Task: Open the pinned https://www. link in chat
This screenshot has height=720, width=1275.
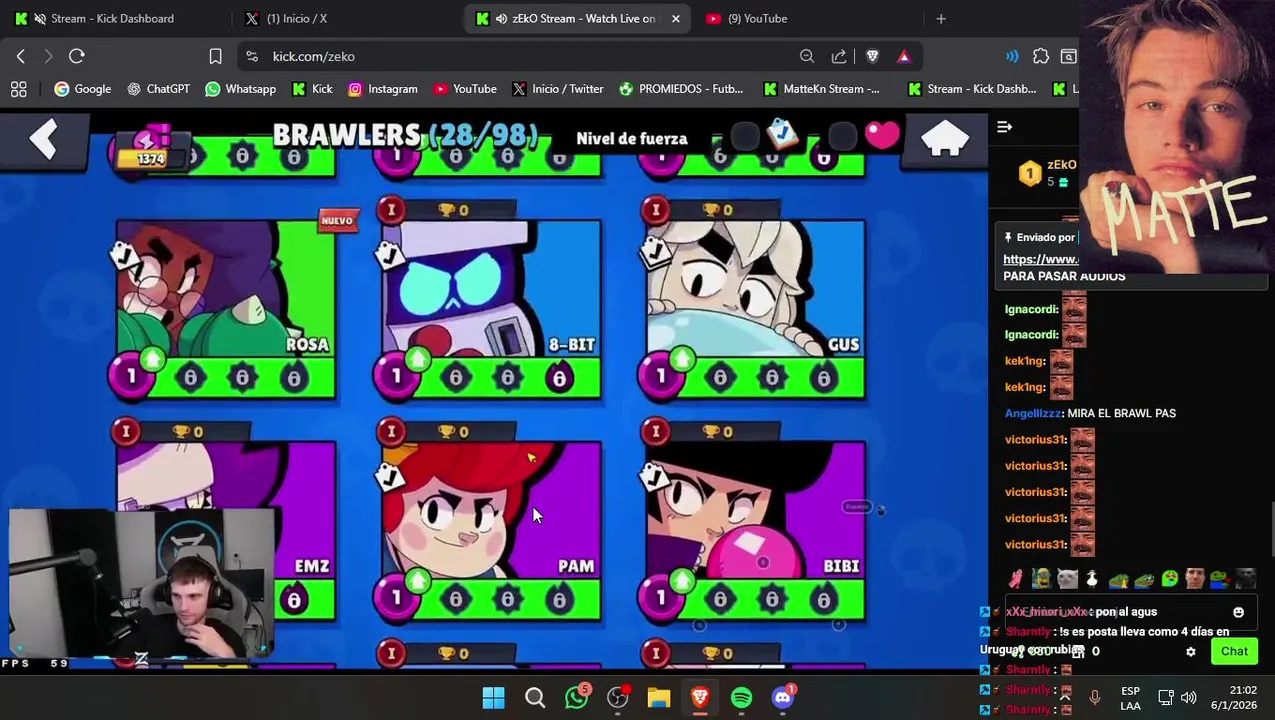Action: tap(1040, 259)
